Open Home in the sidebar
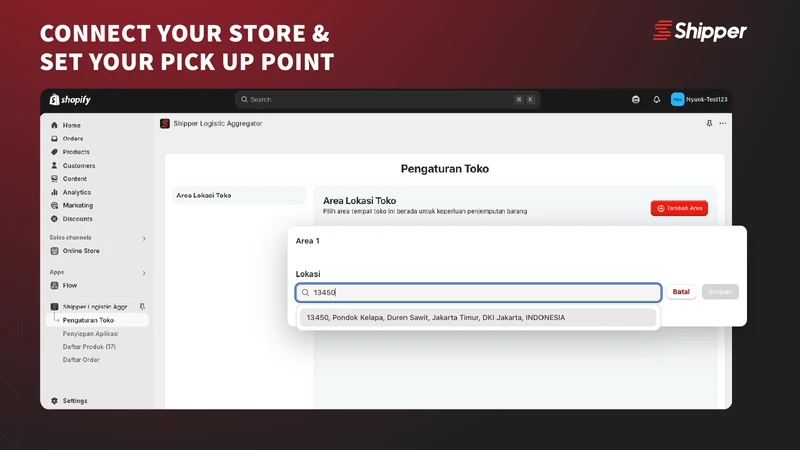This screenshot has width=800, height=450. pos(71,125)
